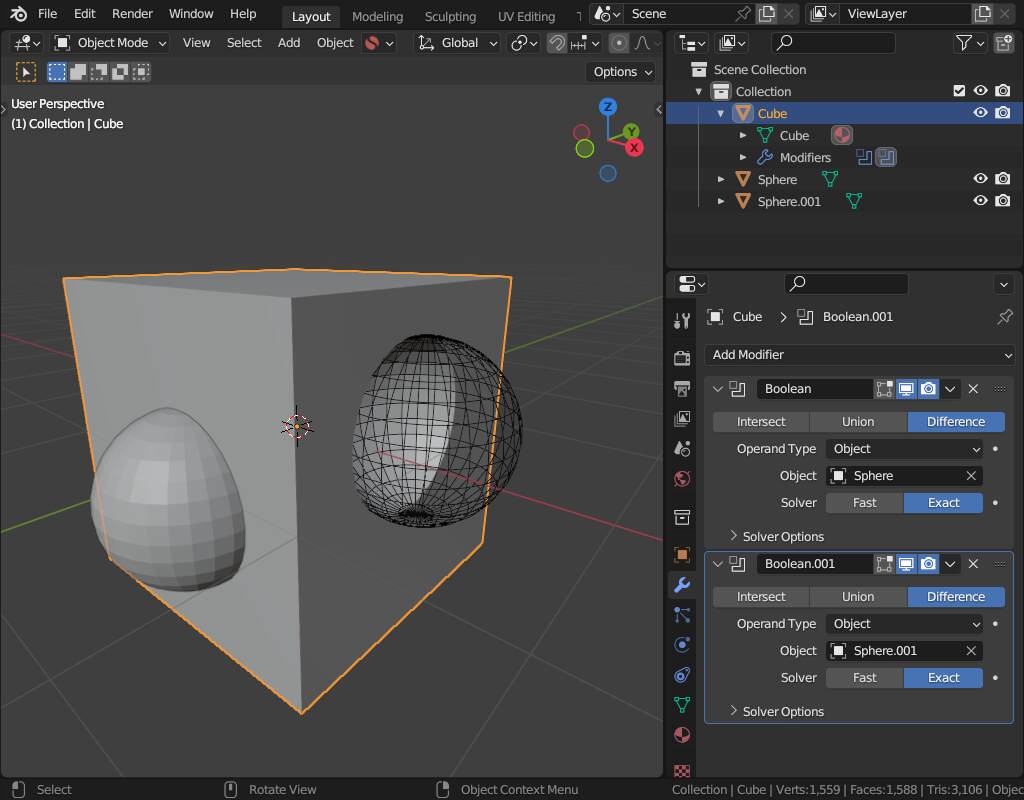Image resolution: width=1024 pixels, height=800 pixels.
Task: Click the new collection icon in outliner
Action: pyautogui.click(x=1004, y=43)
